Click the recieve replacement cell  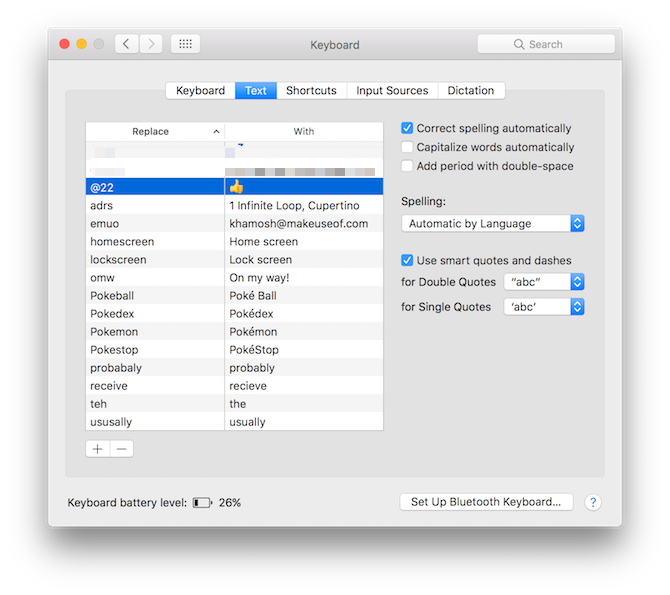click(304, 386)
